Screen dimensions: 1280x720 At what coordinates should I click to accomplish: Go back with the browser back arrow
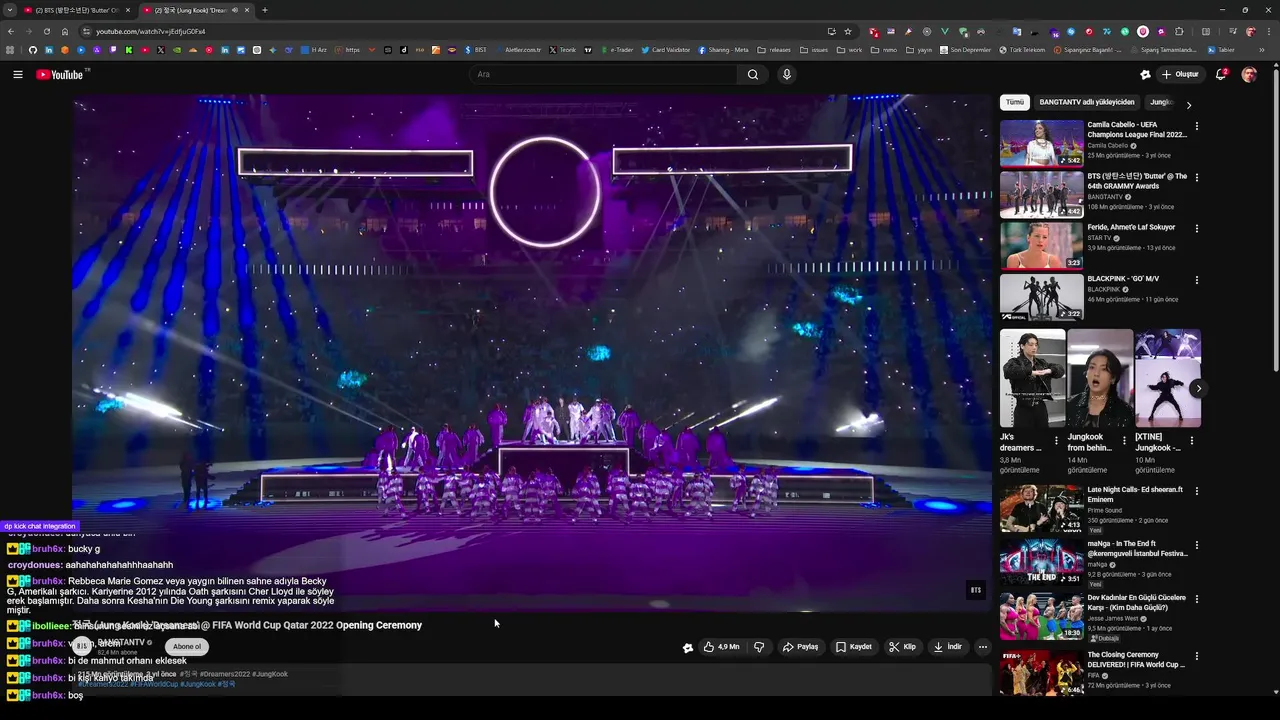pyautogui.click(x=11, y=31)
